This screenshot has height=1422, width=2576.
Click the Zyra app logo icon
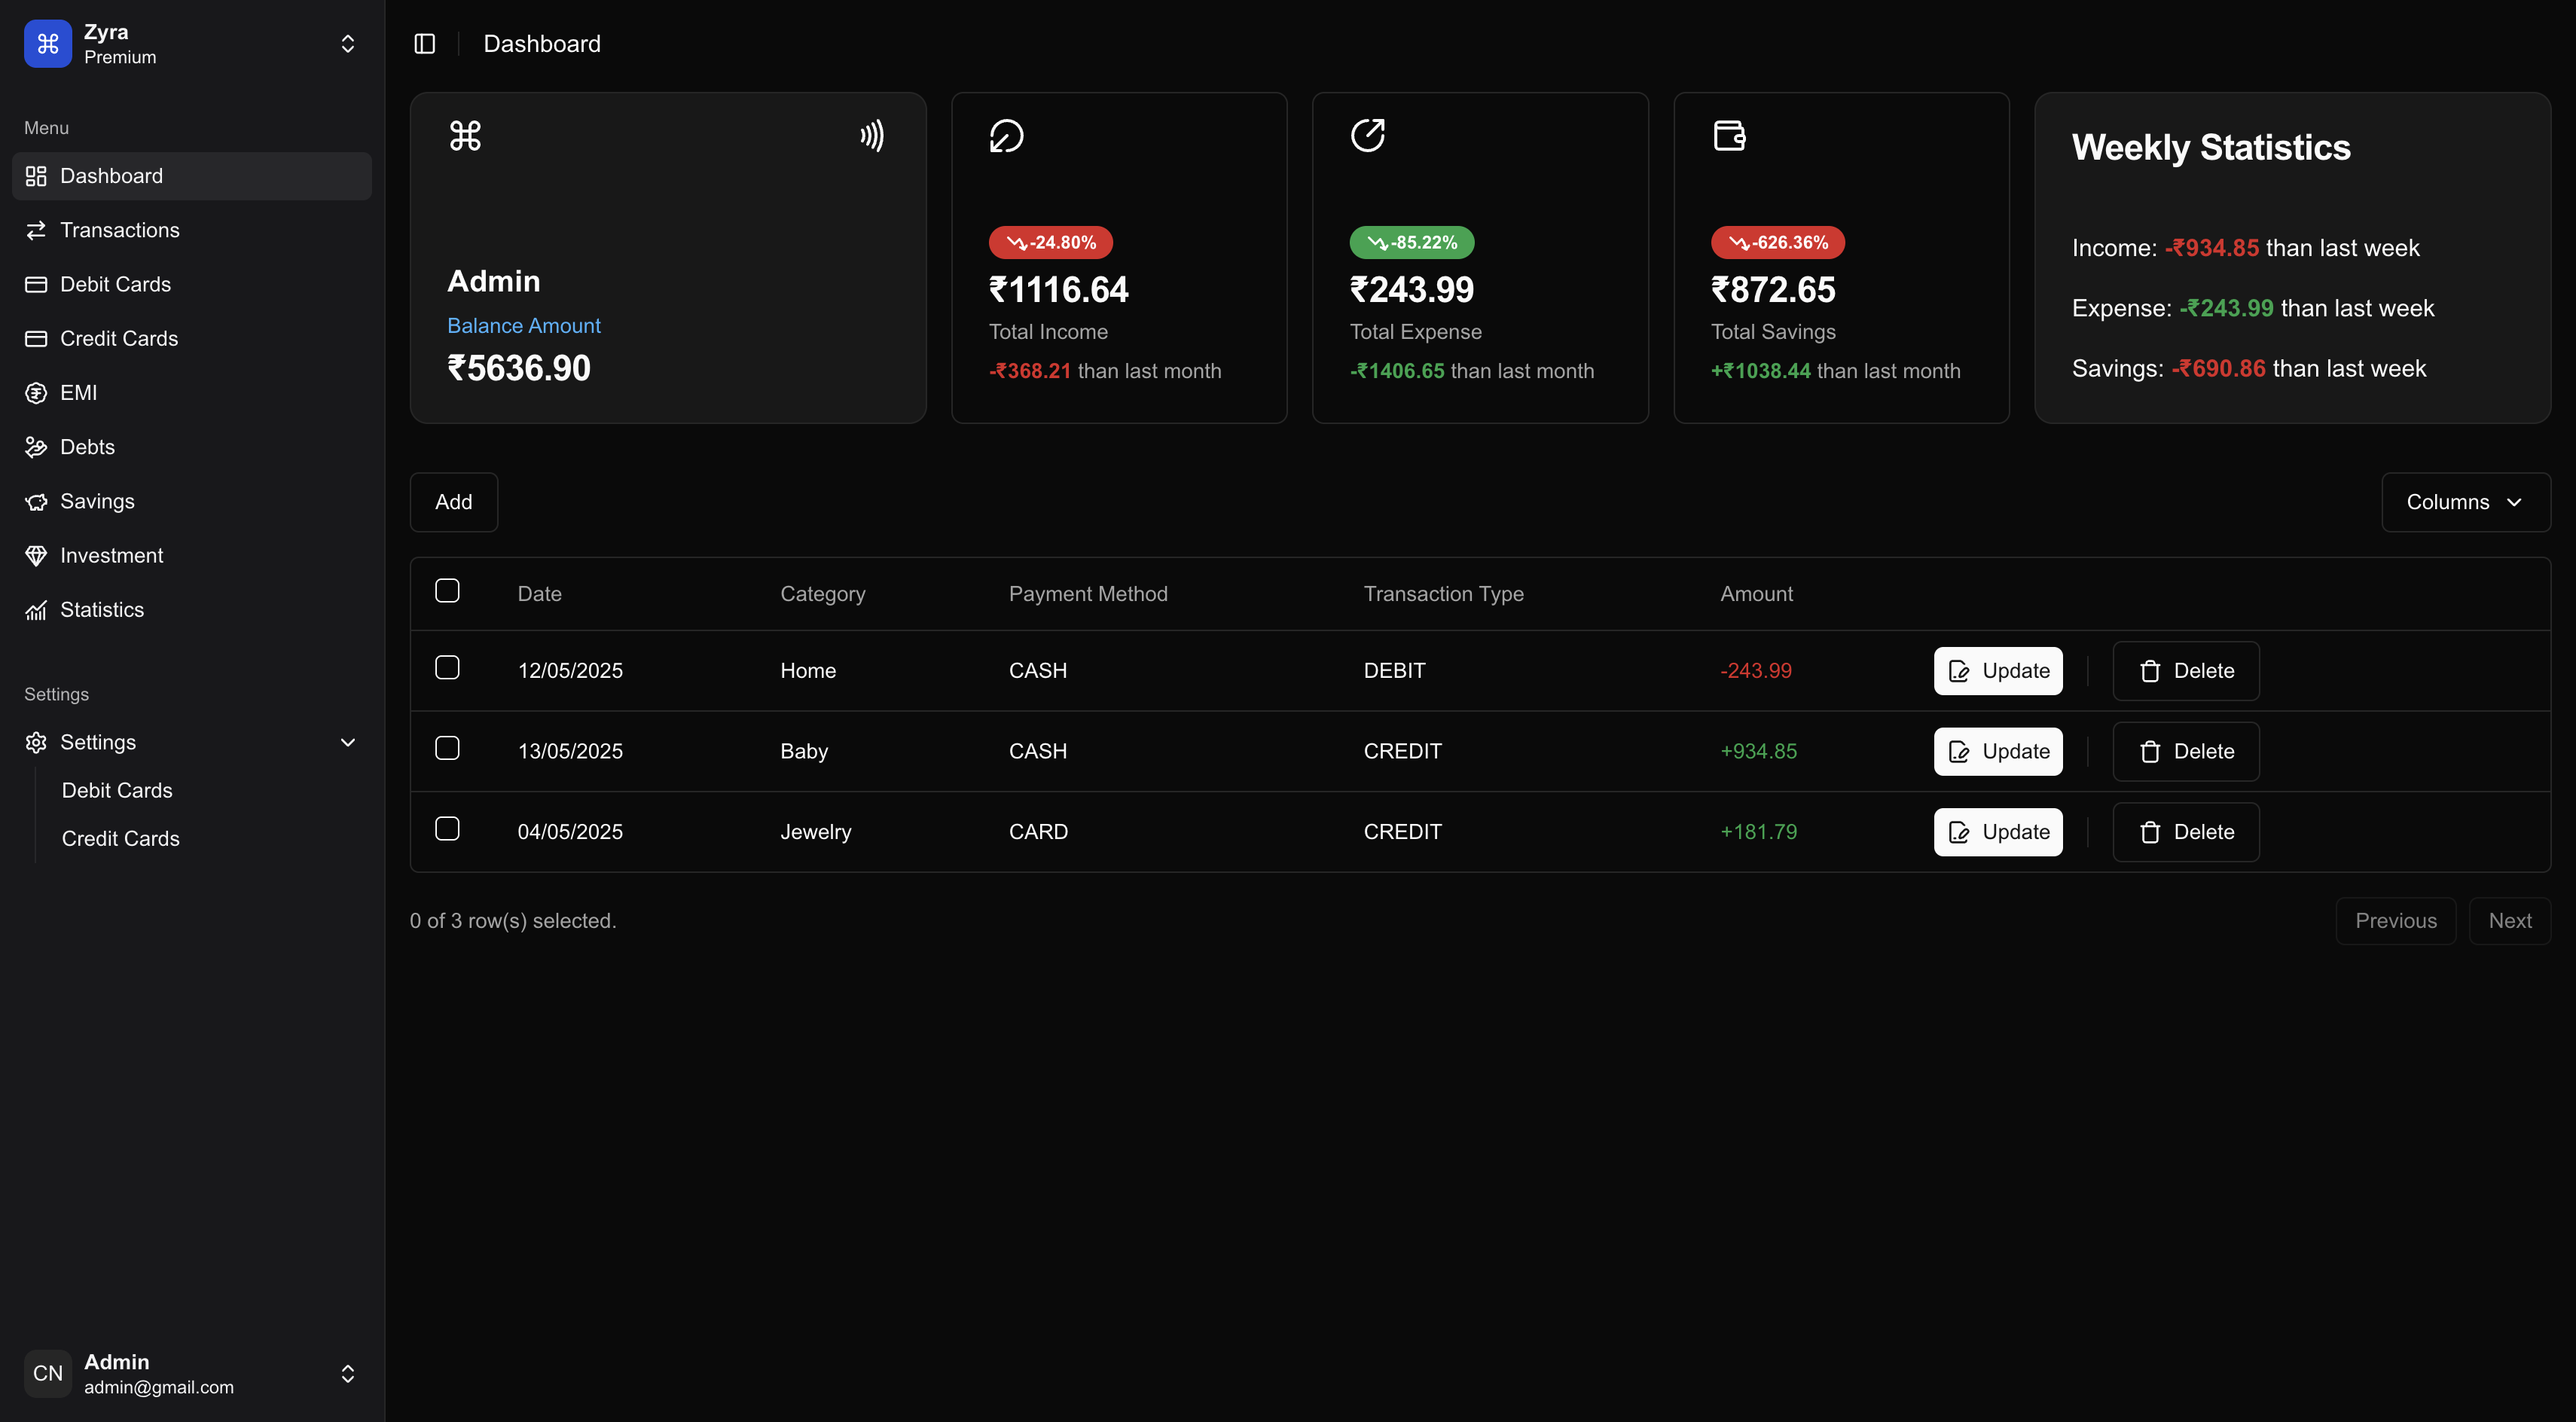[x=47, y=43]
